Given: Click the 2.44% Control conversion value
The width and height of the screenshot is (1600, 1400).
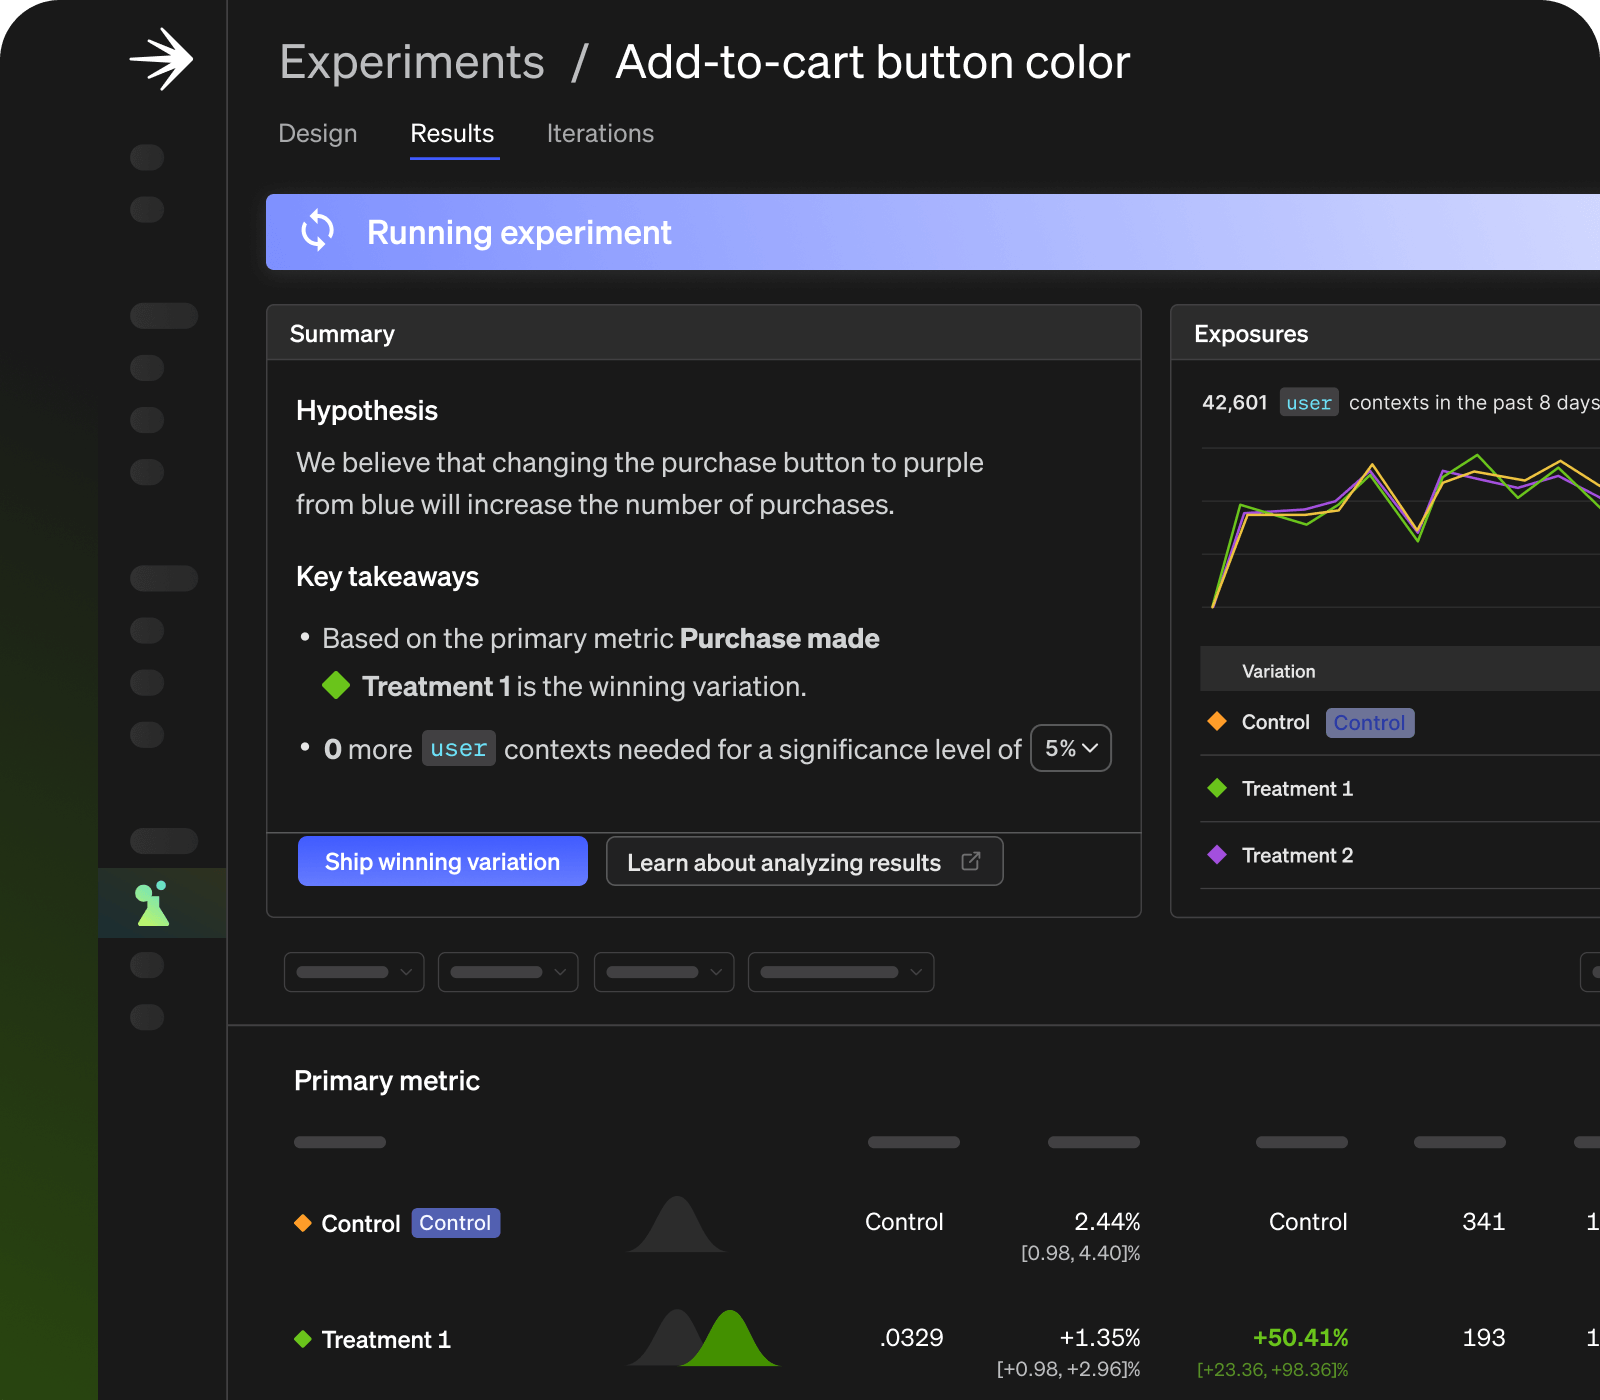Looking at the screenshot, I should pos(1107,1221).
